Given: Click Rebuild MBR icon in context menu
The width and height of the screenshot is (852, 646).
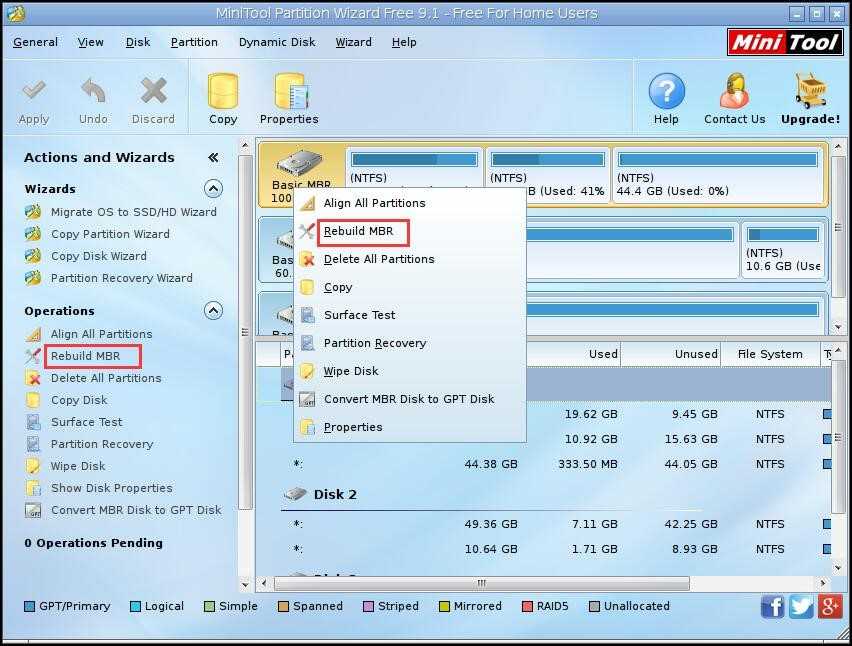Looking at the screenshot, I should click(307, 231).
